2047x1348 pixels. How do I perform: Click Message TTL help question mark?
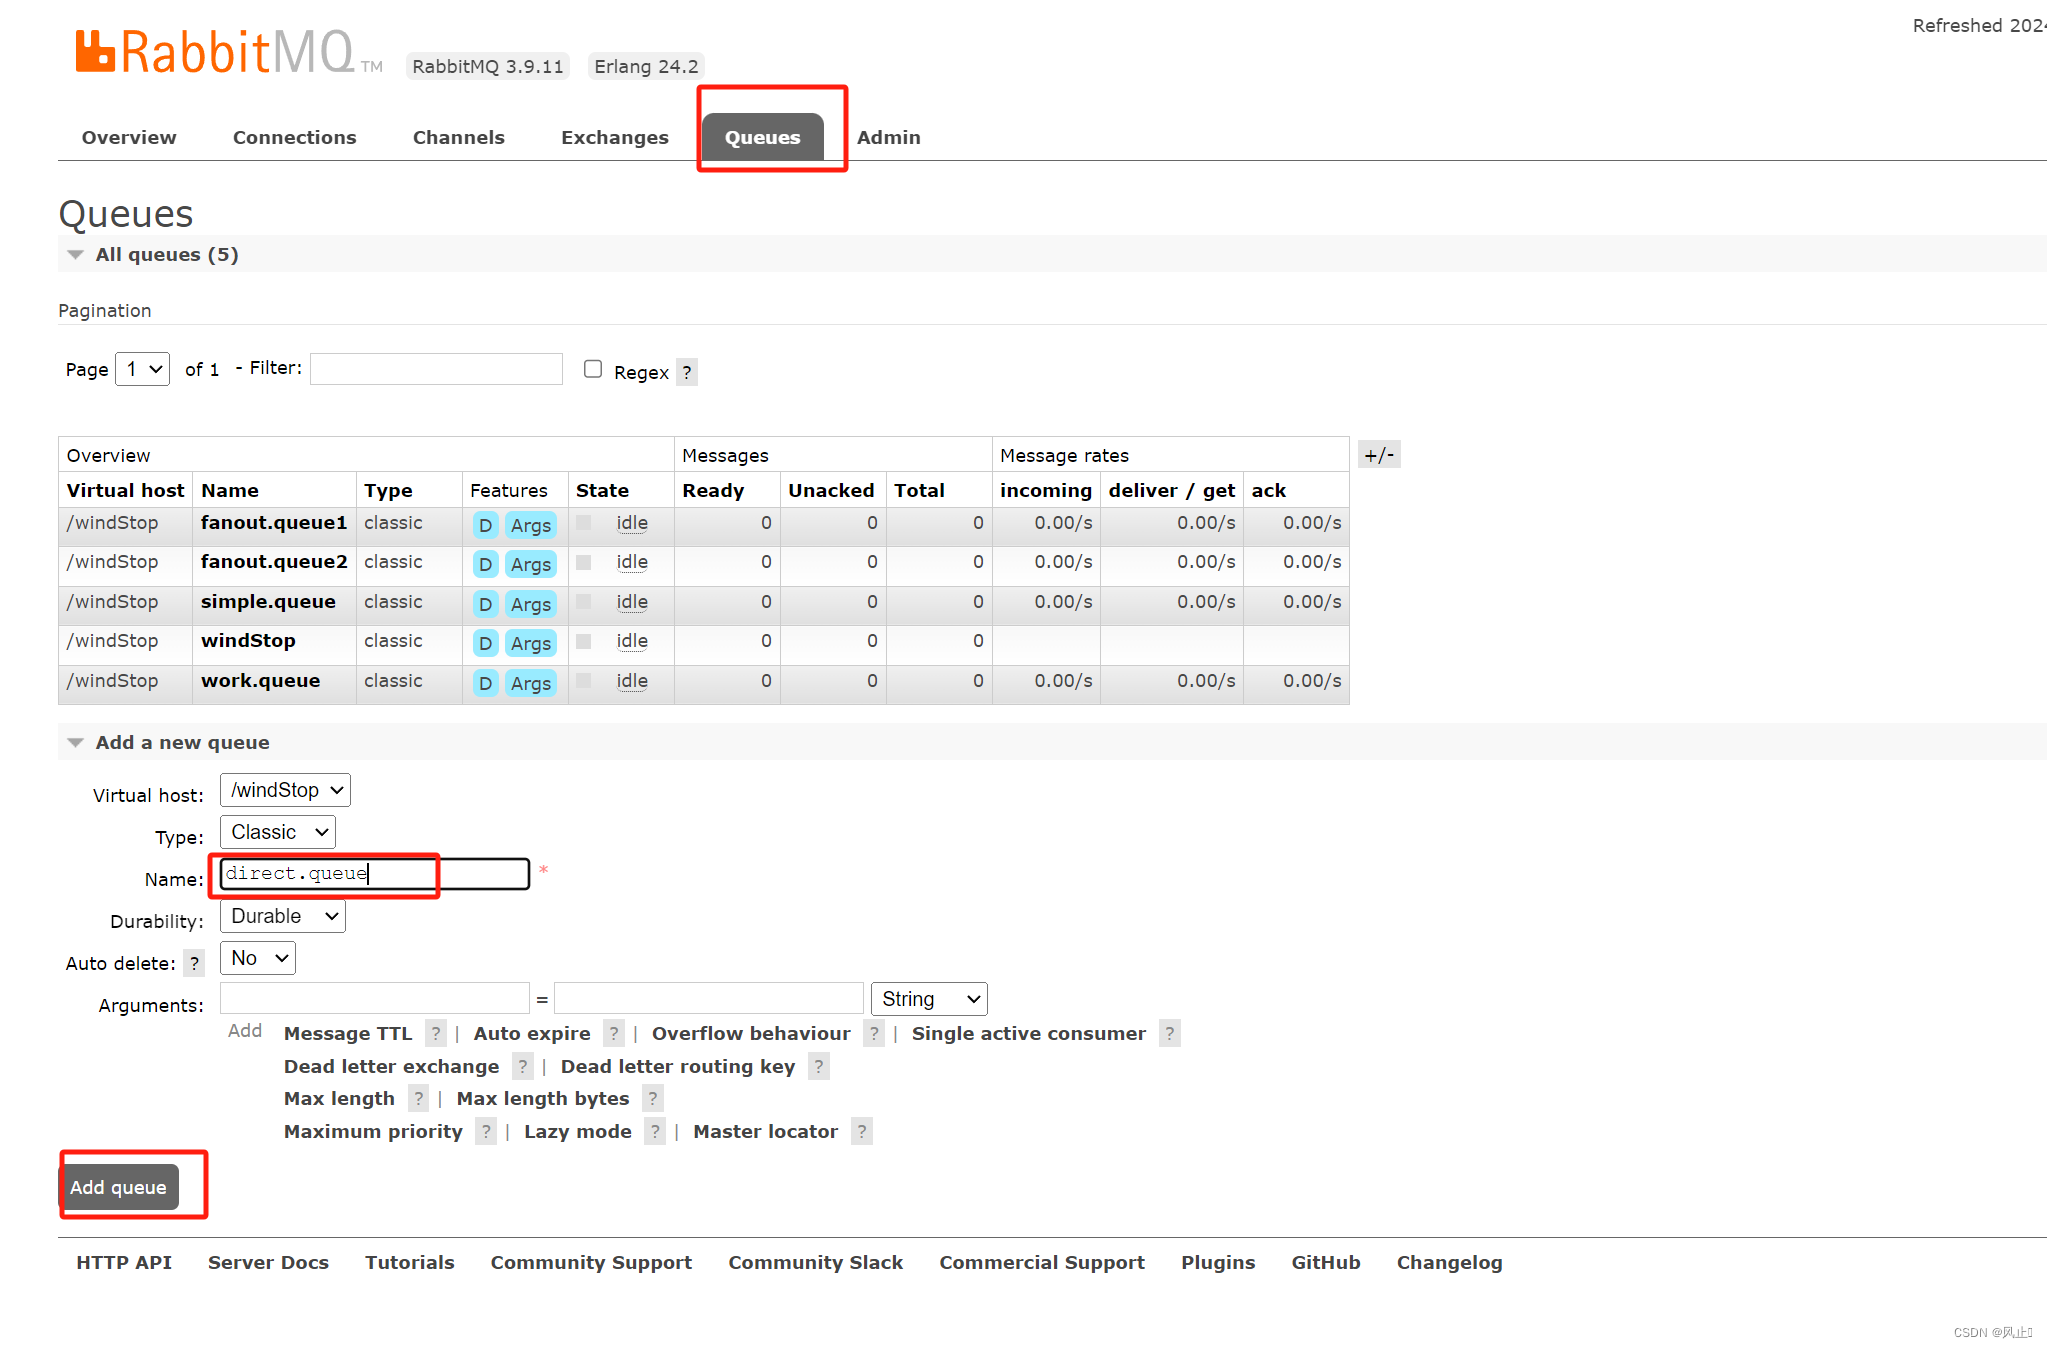point(436,1033)
